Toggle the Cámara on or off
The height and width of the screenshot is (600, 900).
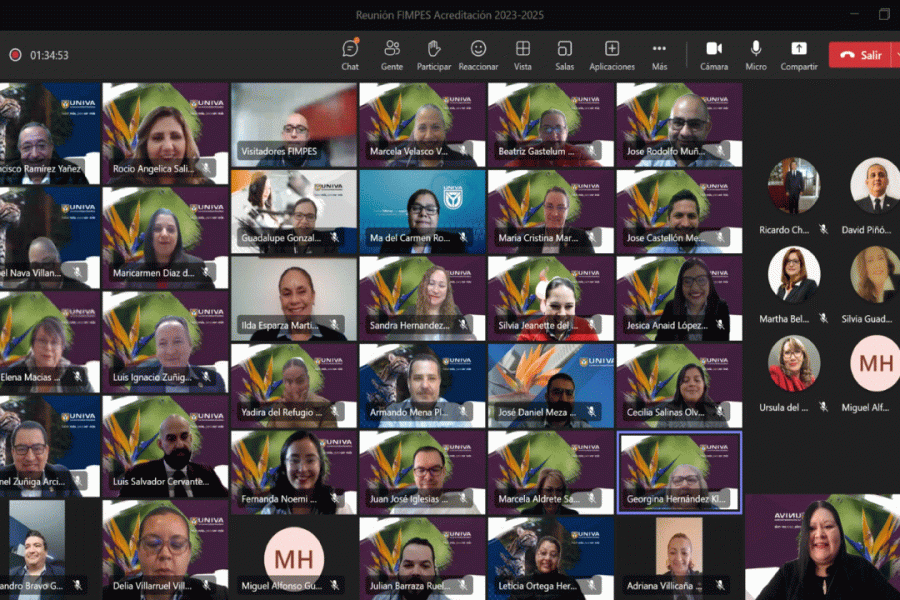click(714, 54)
